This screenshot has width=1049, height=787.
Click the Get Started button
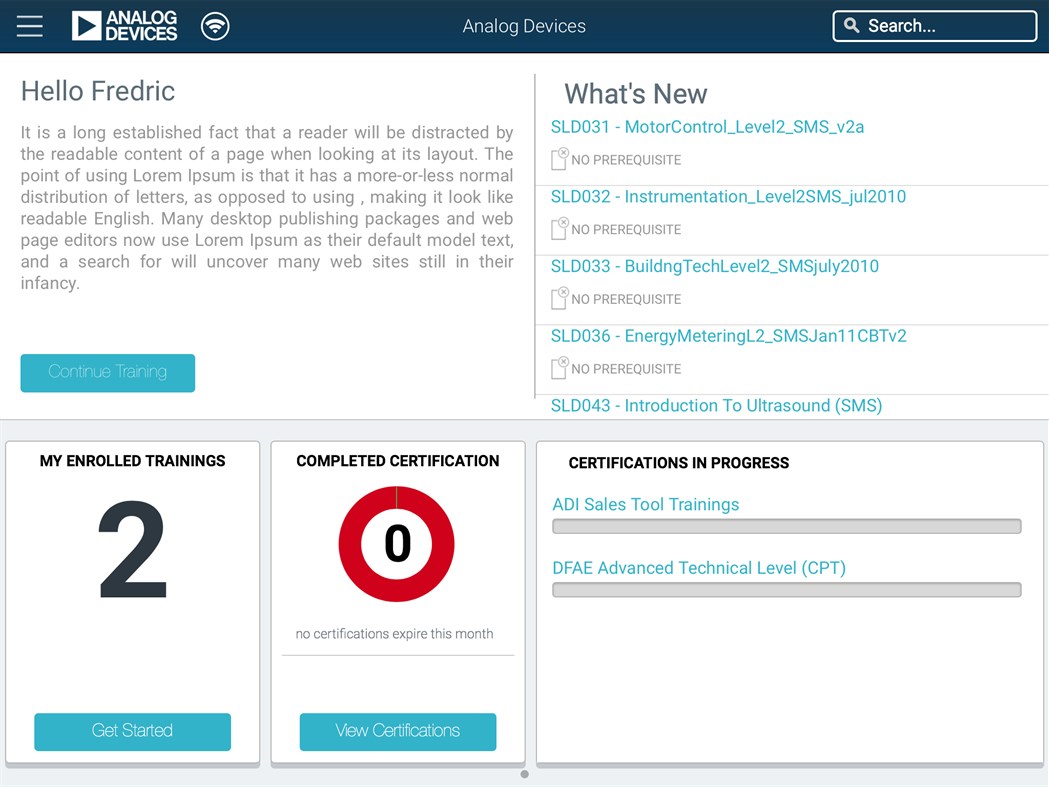tap(132, 731)
